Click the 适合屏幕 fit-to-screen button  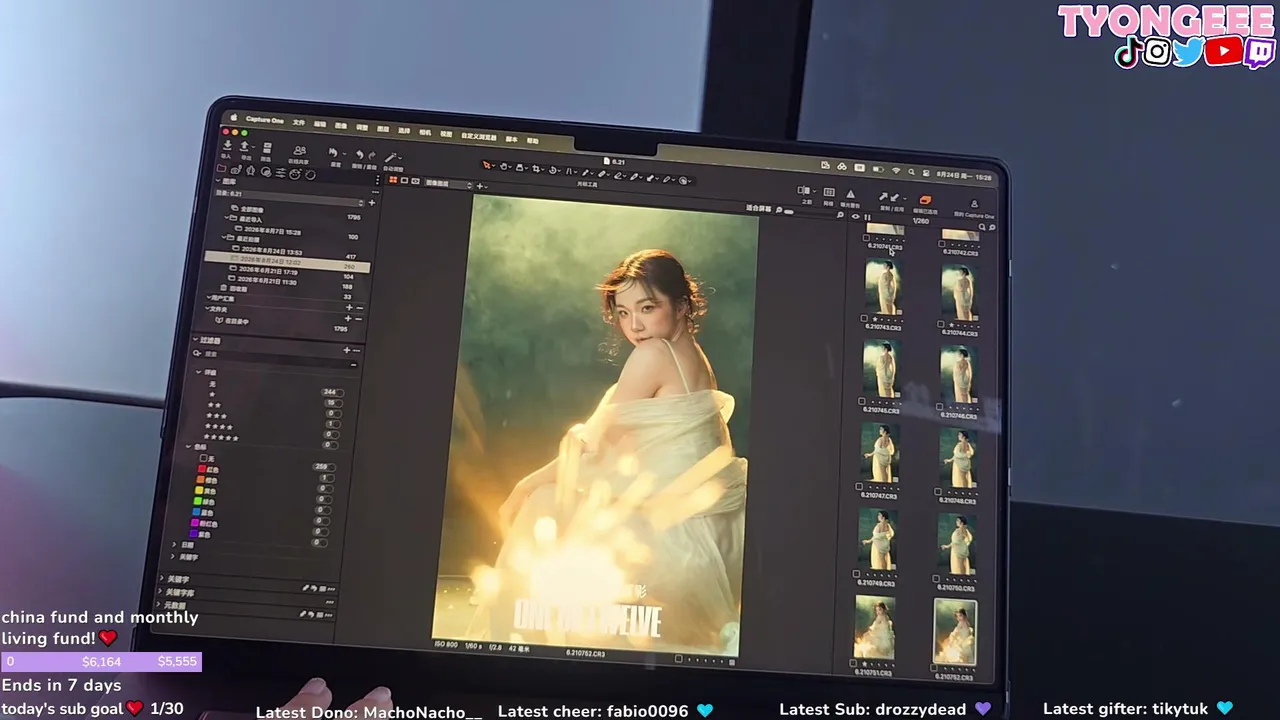coord(759,208)
